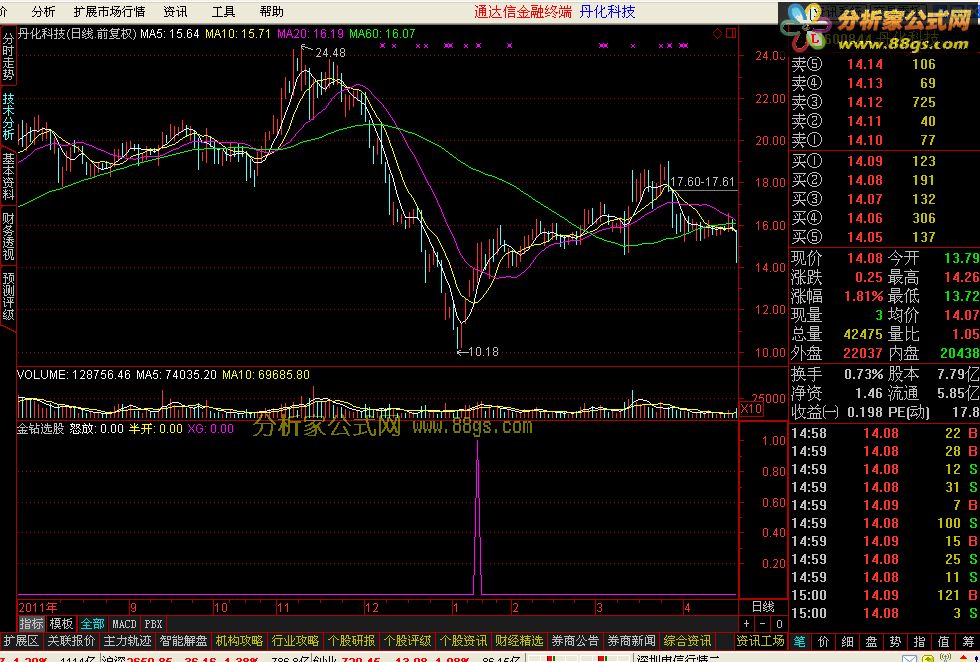Open the 工具 menu

point(223,11)
